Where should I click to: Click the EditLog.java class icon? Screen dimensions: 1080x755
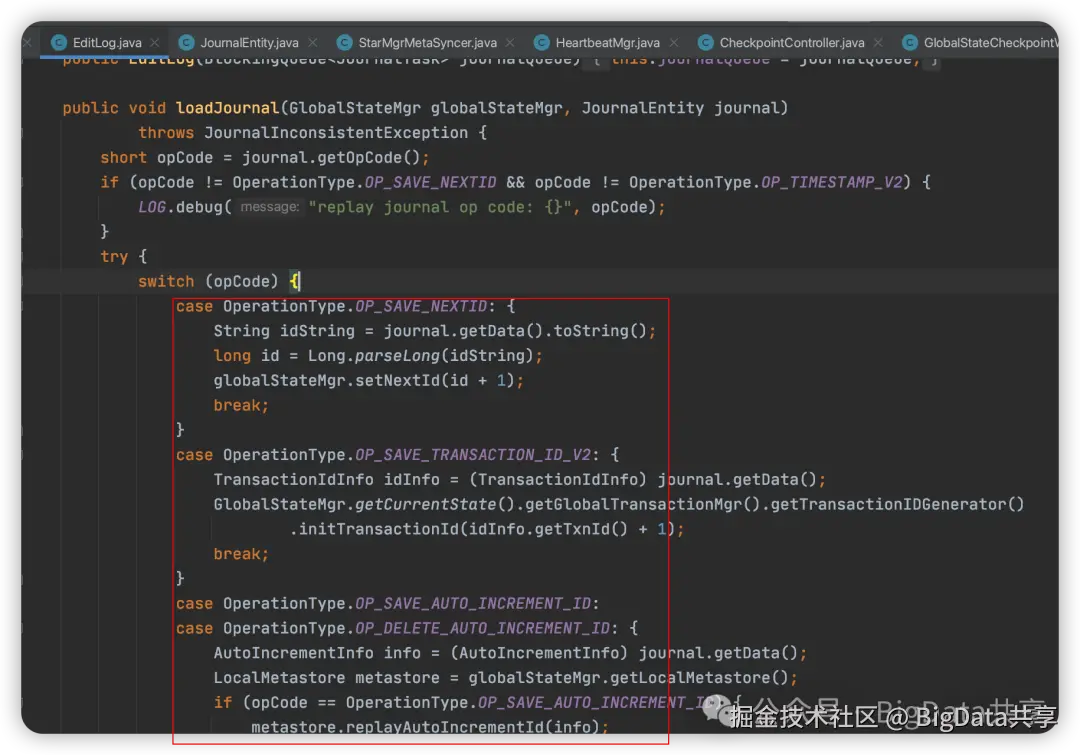tap(59, 43)
